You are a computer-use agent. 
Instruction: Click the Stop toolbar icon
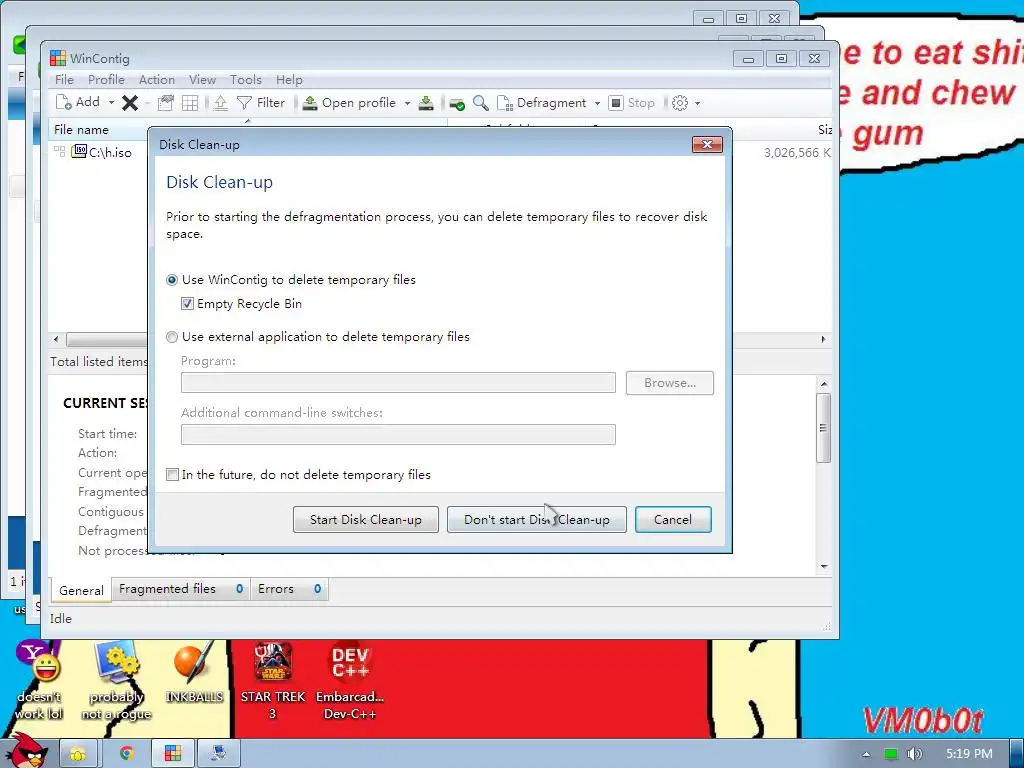616,103
